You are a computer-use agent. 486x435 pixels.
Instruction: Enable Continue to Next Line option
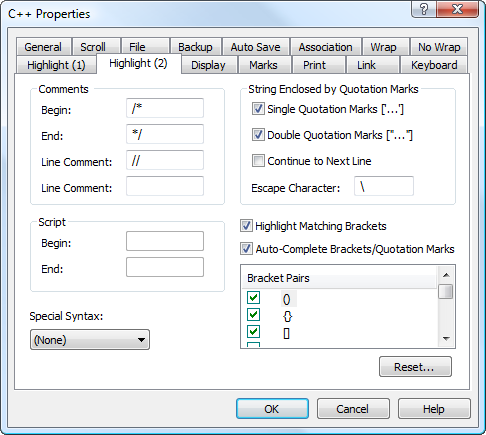[258, 161]
